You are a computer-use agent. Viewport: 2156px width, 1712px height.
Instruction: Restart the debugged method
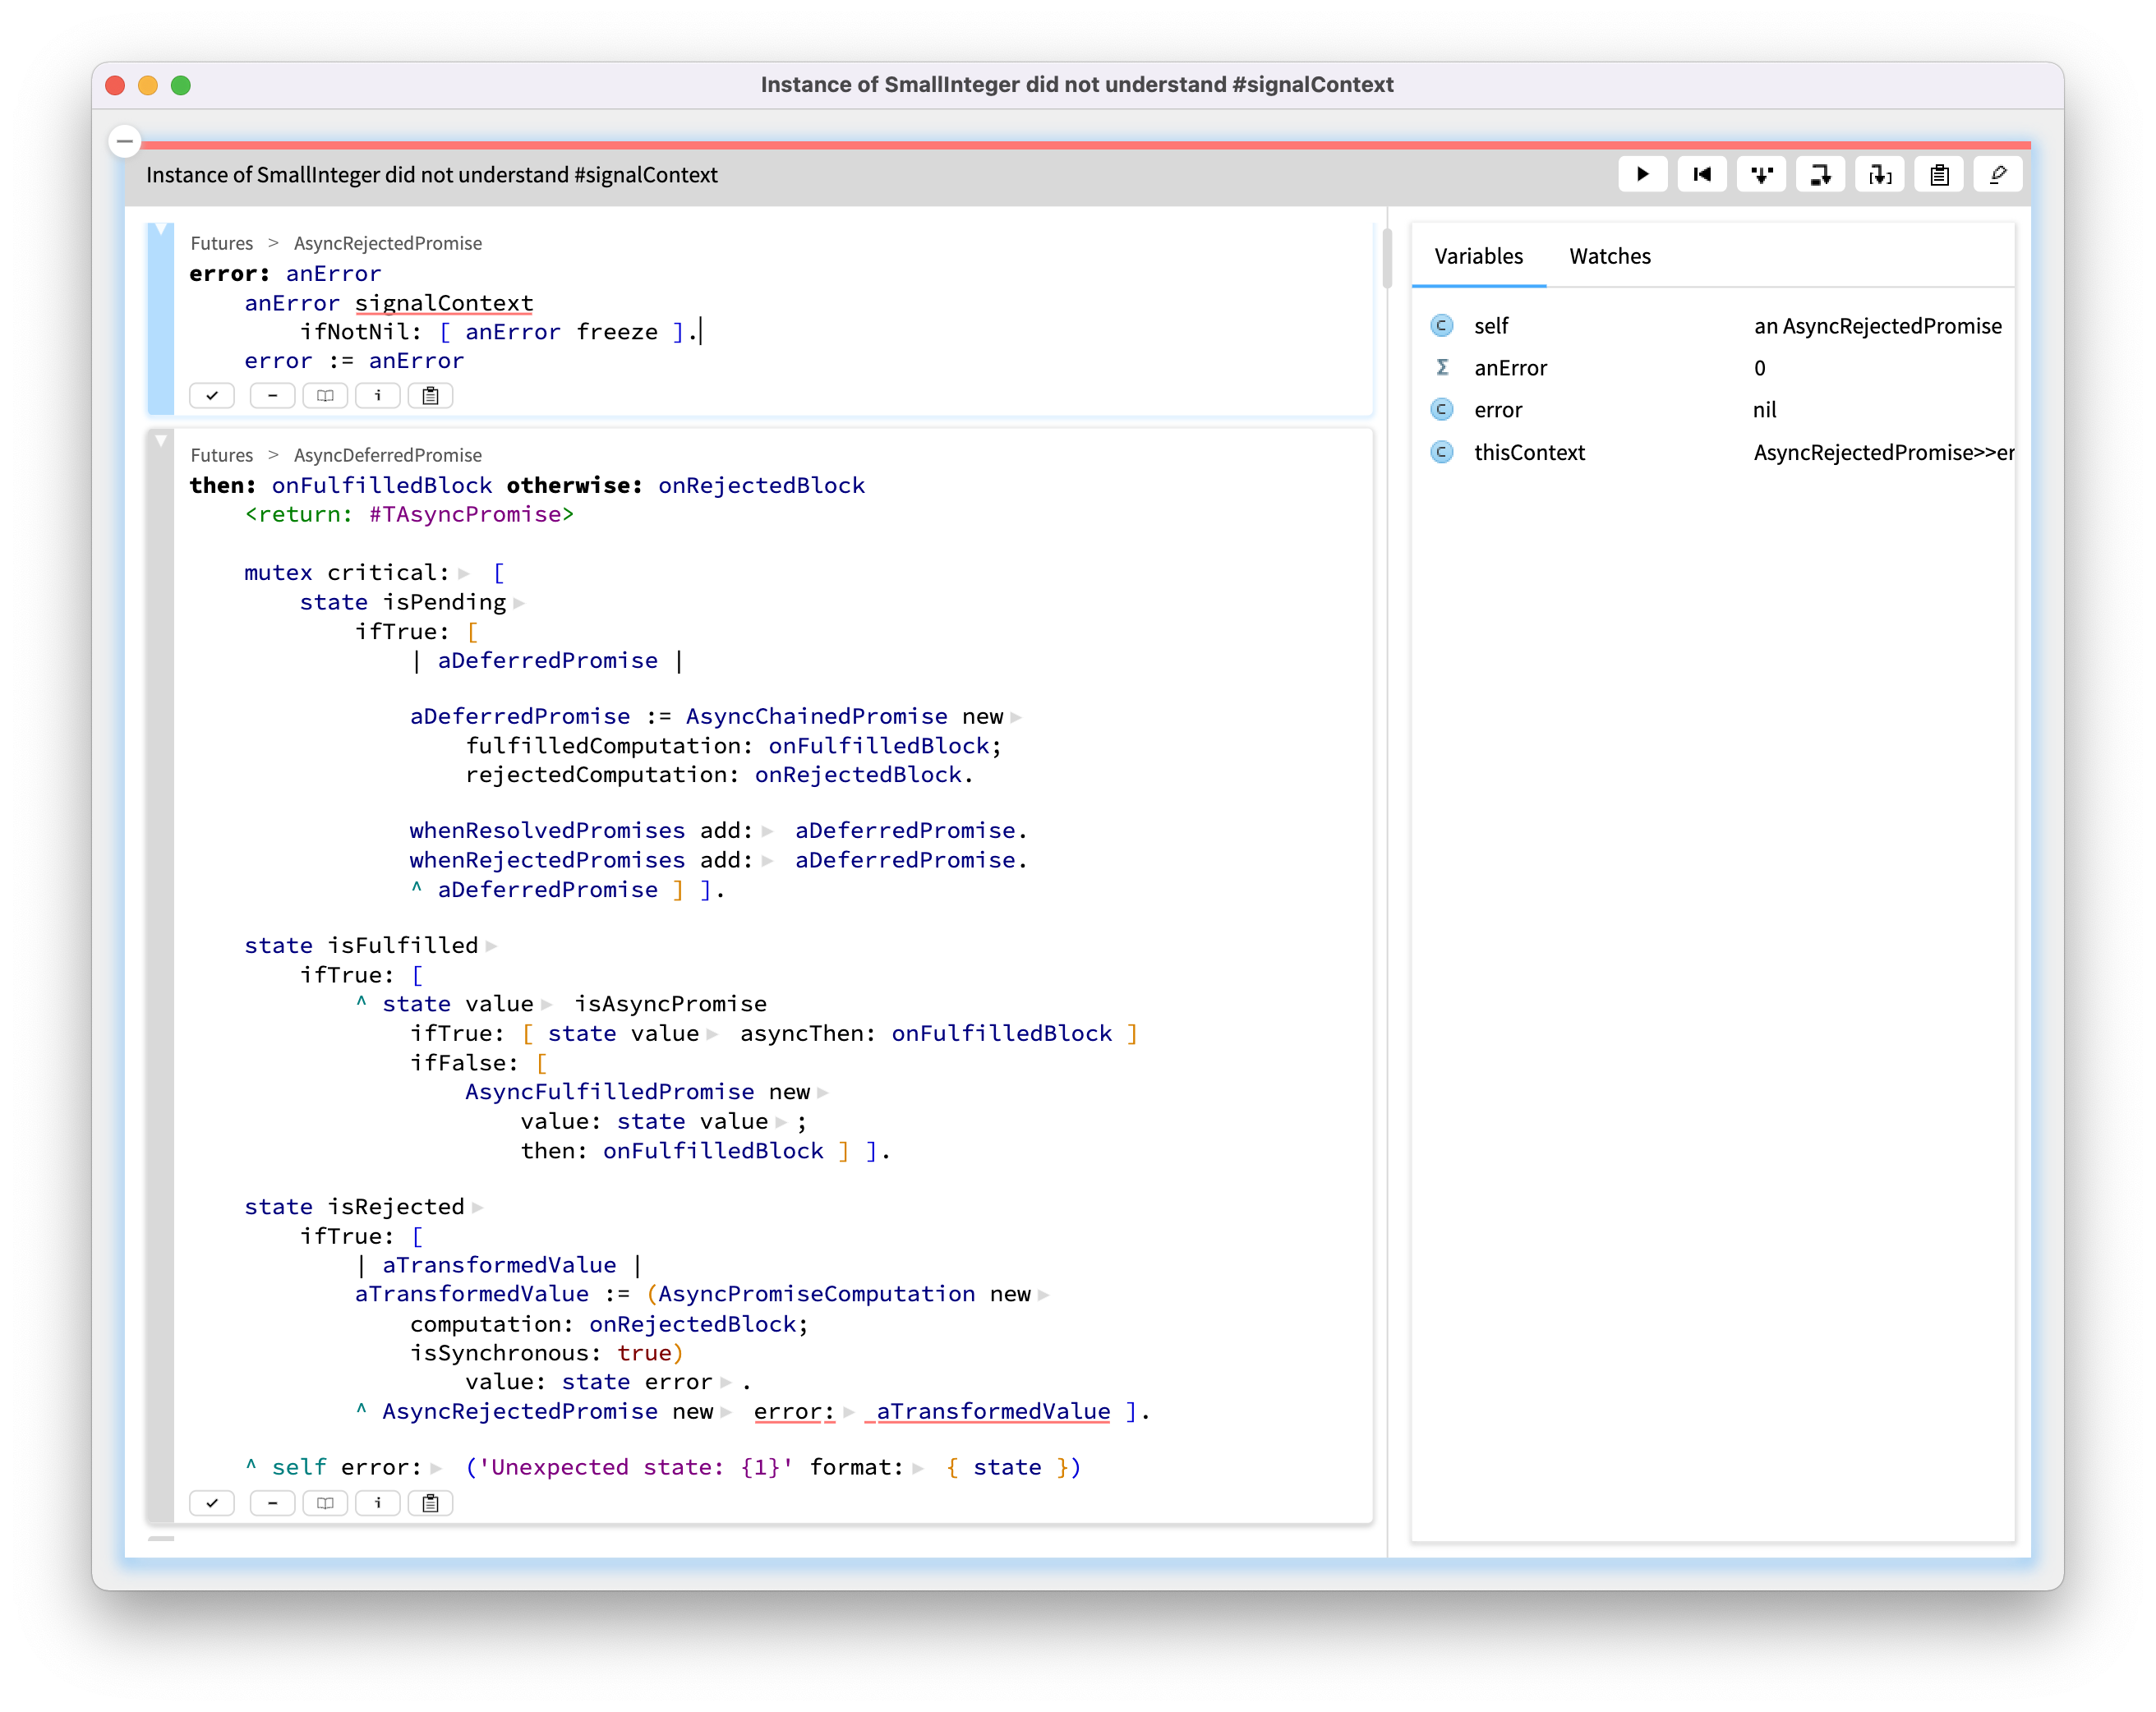pos(1701,174)
